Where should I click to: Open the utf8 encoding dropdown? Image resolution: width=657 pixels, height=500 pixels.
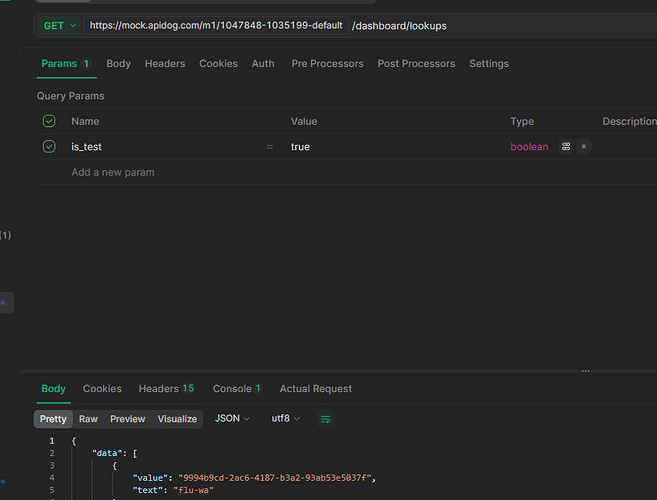(285, 419)
